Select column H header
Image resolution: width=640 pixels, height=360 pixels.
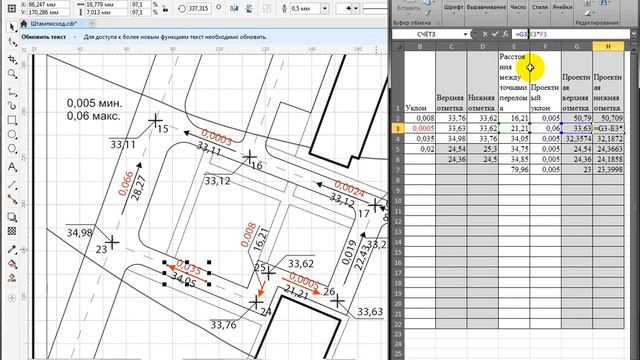pos(608,47)
